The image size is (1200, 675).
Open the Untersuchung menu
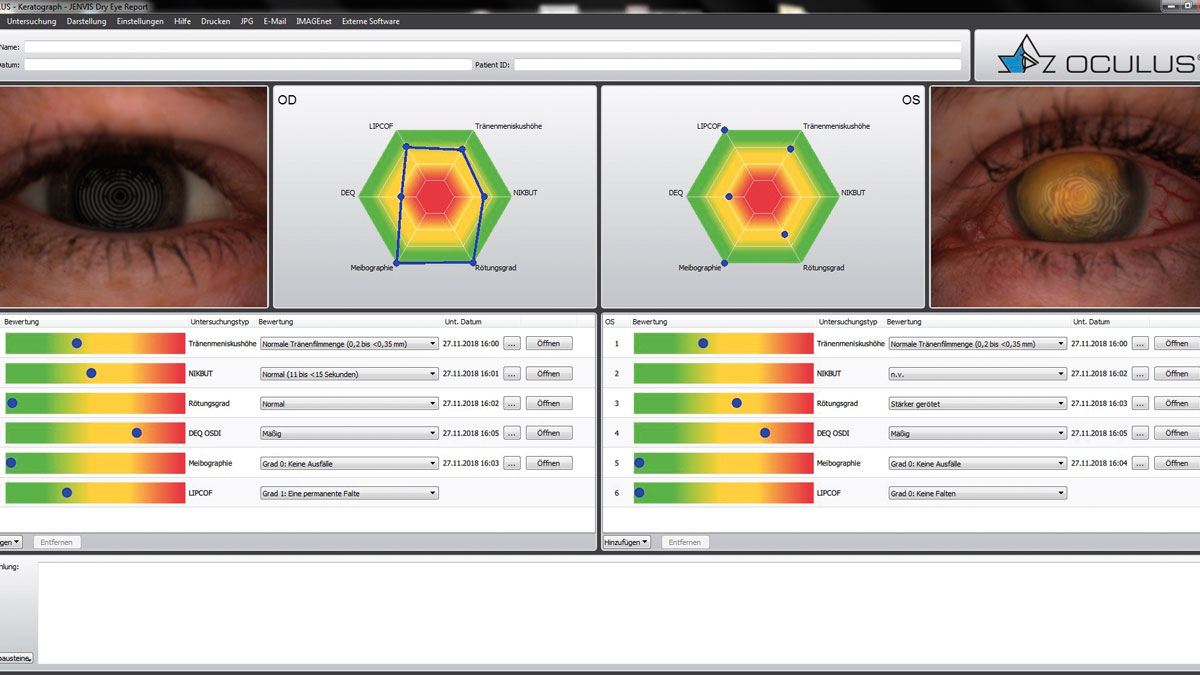31,21
